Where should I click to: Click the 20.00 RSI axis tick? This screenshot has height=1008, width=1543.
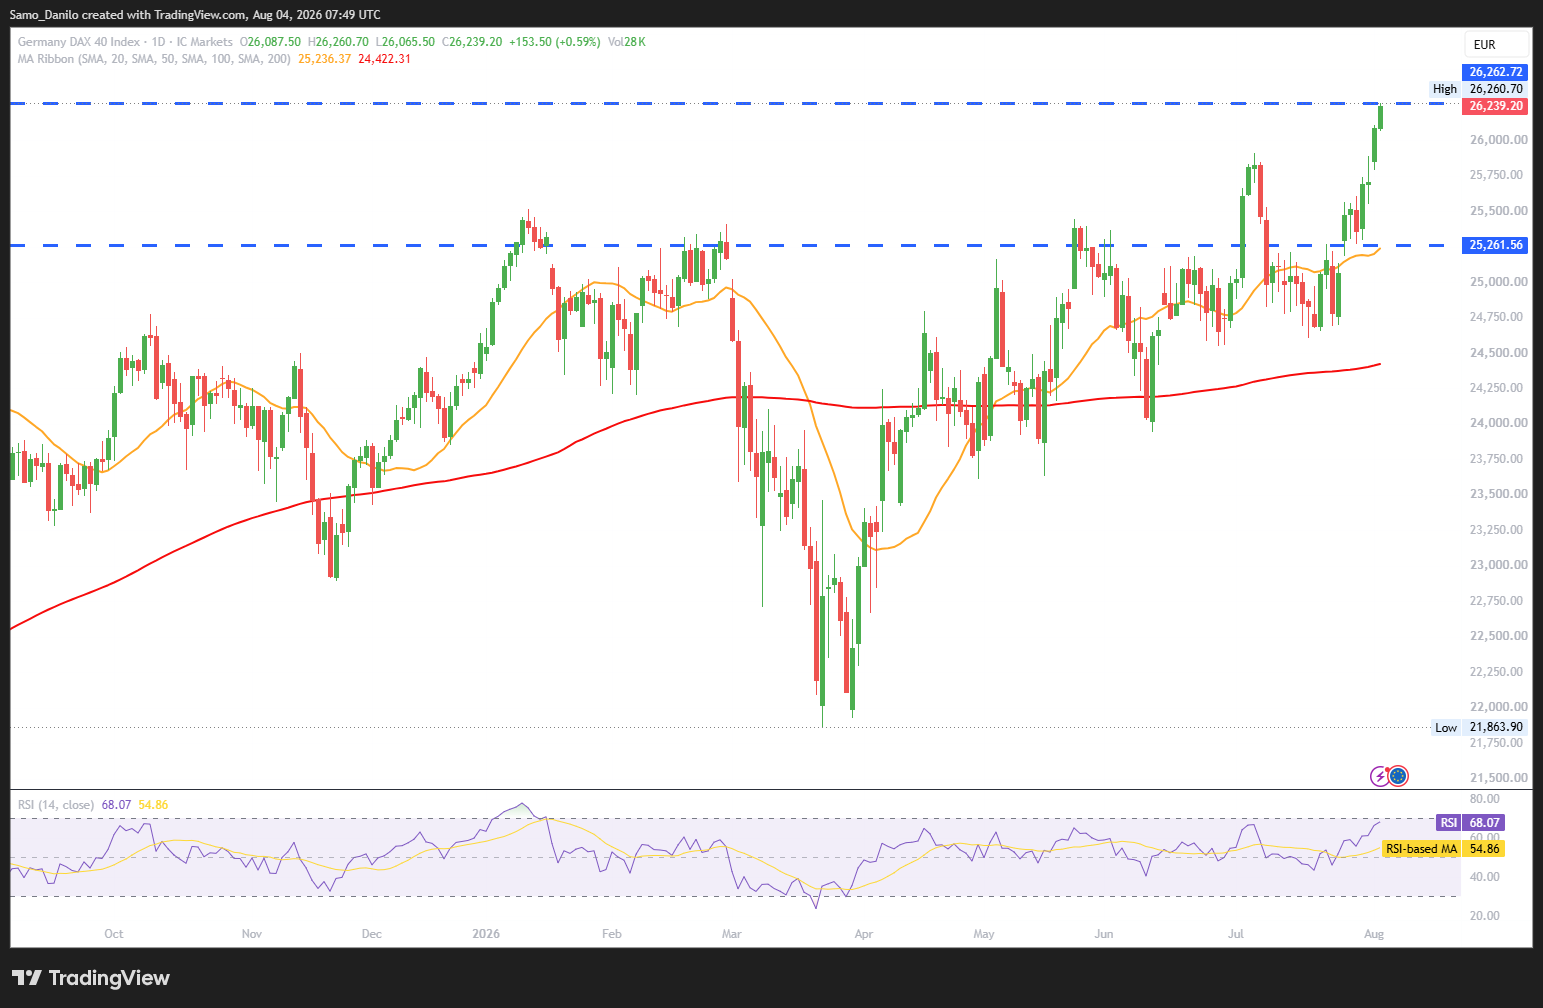point(1484,916)
